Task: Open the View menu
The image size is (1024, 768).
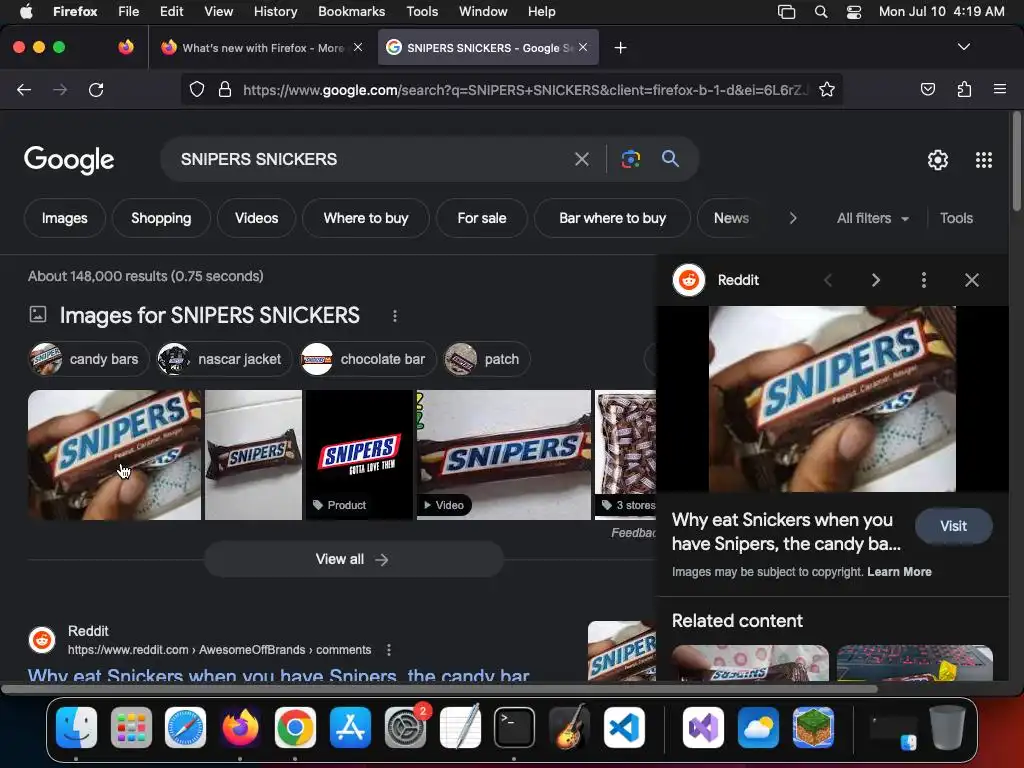Action: (218, 12)
